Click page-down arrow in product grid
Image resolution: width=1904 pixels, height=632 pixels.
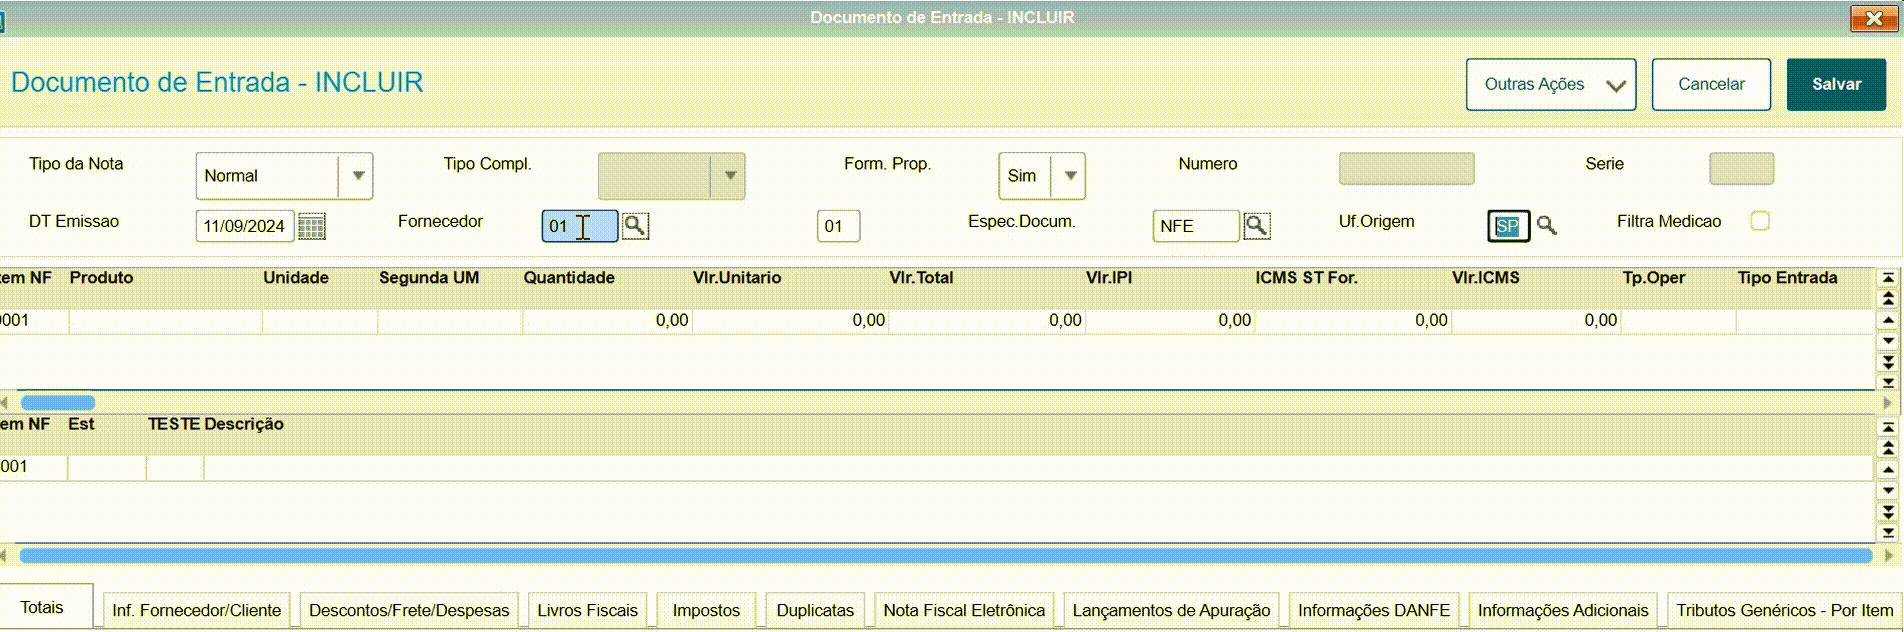[1888, 362]
